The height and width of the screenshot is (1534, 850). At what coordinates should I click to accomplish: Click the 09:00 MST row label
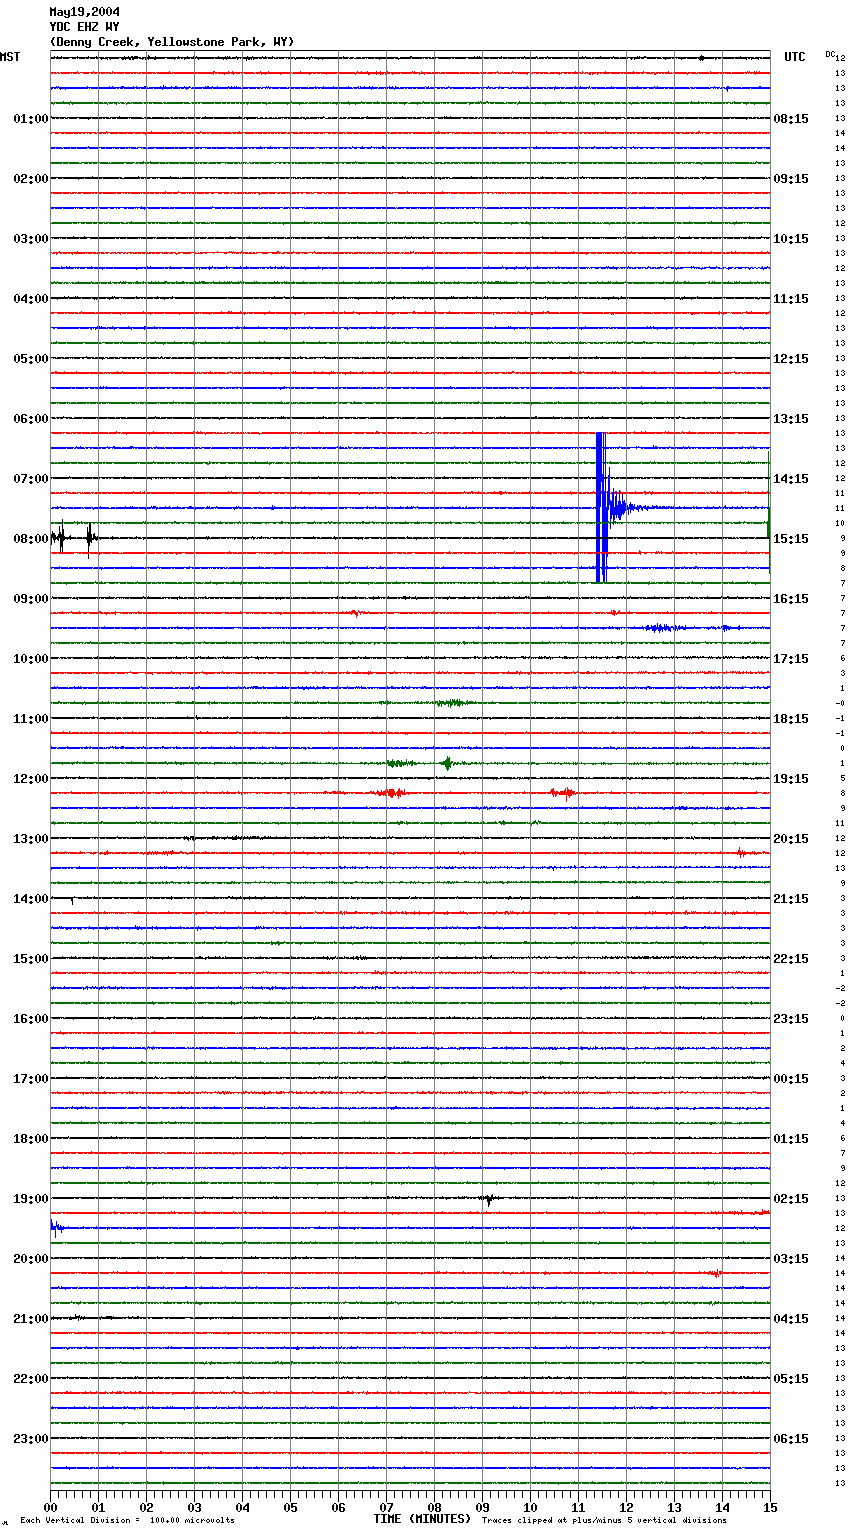[x=31, y=599]
